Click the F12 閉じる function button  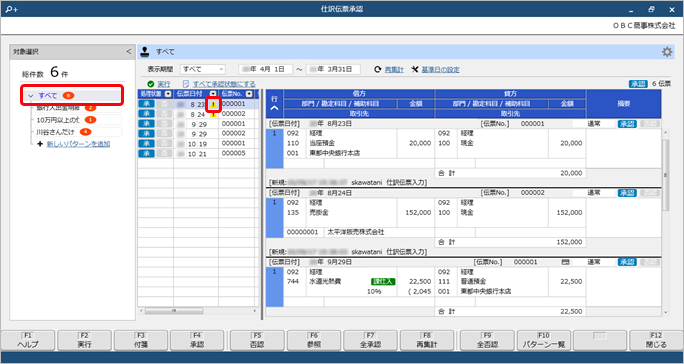[657, 340]
